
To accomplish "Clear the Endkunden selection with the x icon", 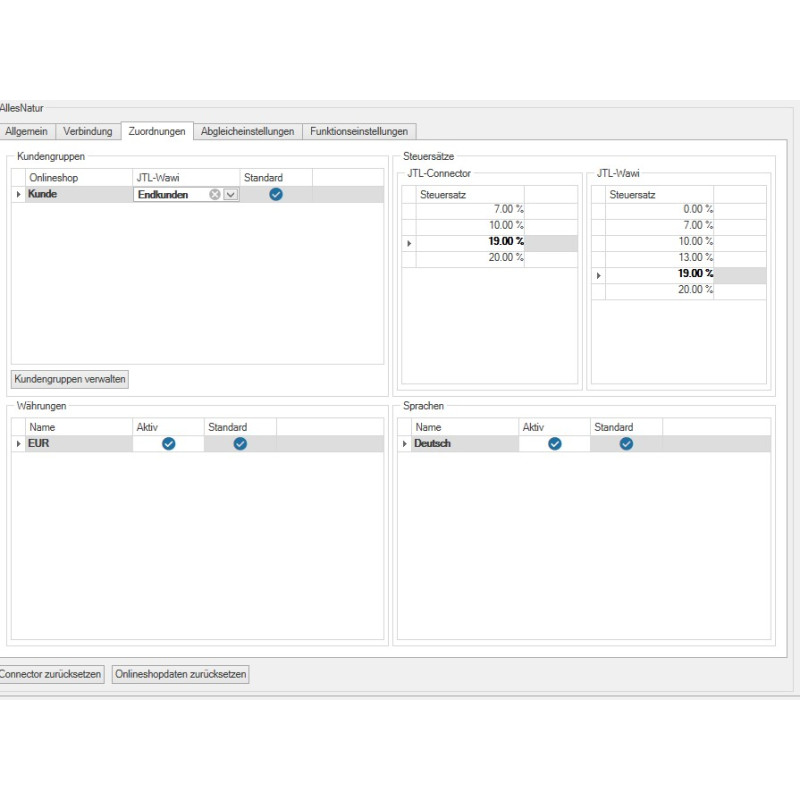I will pyautogui.click(x=214, y=195).
